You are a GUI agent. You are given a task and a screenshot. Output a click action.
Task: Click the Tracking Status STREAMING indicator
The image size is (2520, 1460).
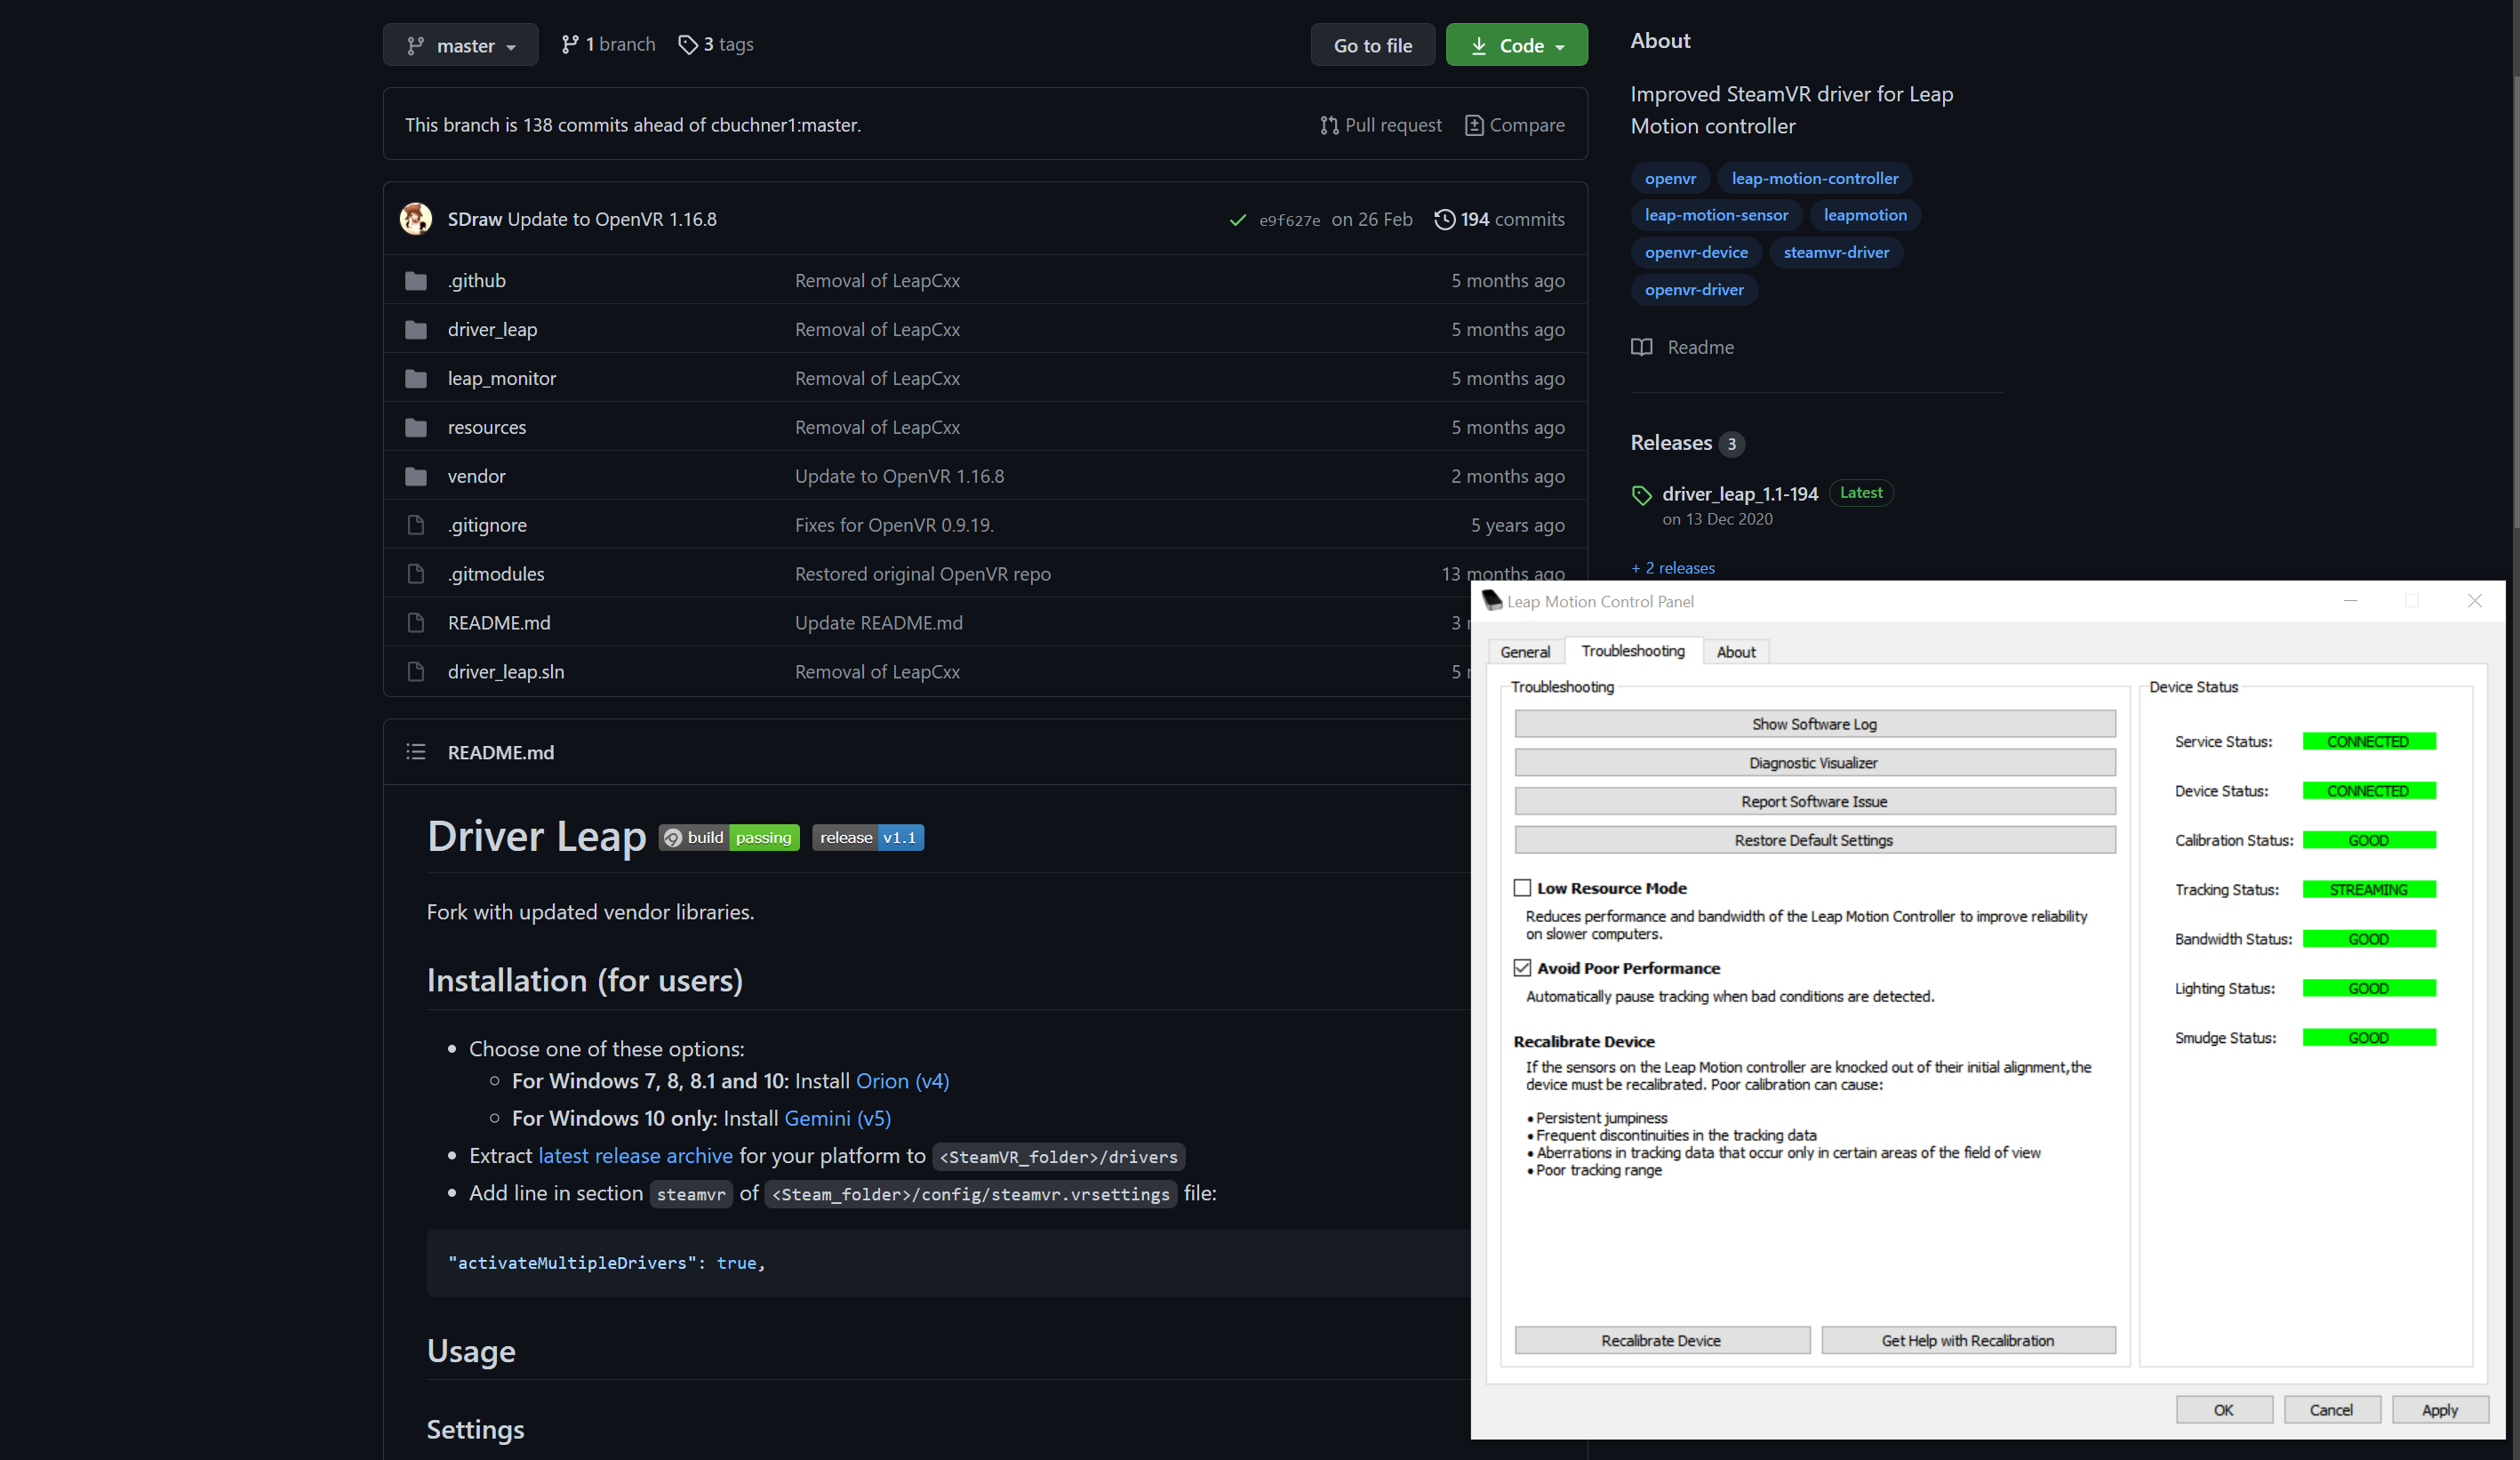coord(2368,889)
